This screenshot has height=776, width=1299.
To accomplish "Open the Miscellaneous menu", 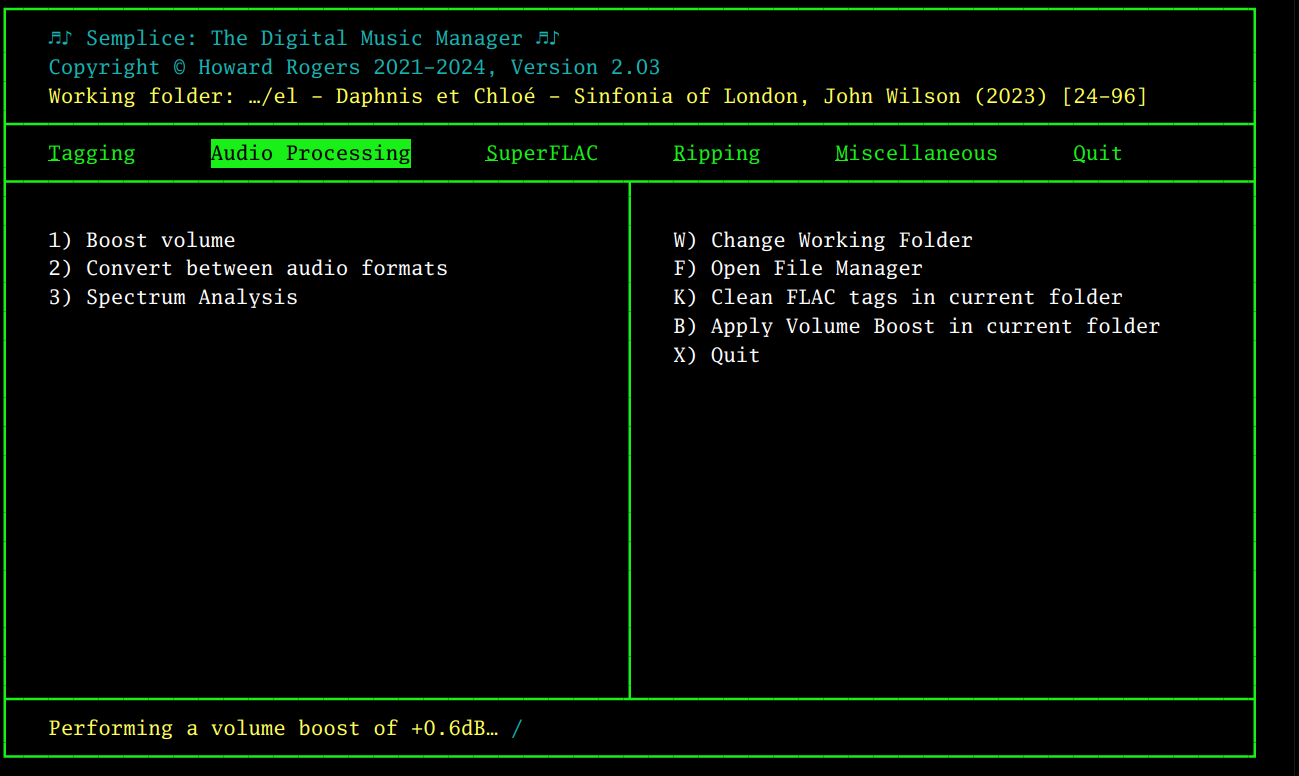I will tap(916, 153).
